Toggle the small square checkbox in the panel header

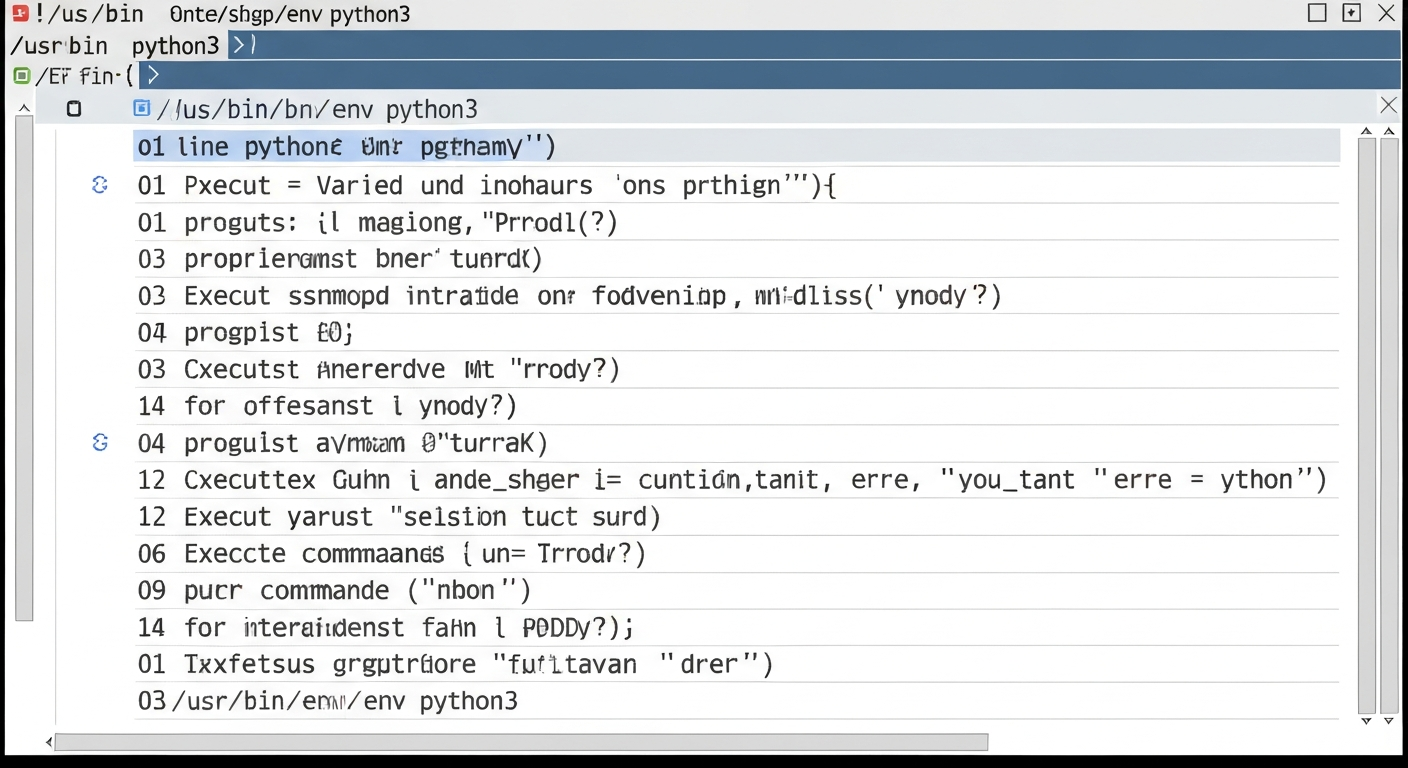pyautogui.click(x=74, y=109)
